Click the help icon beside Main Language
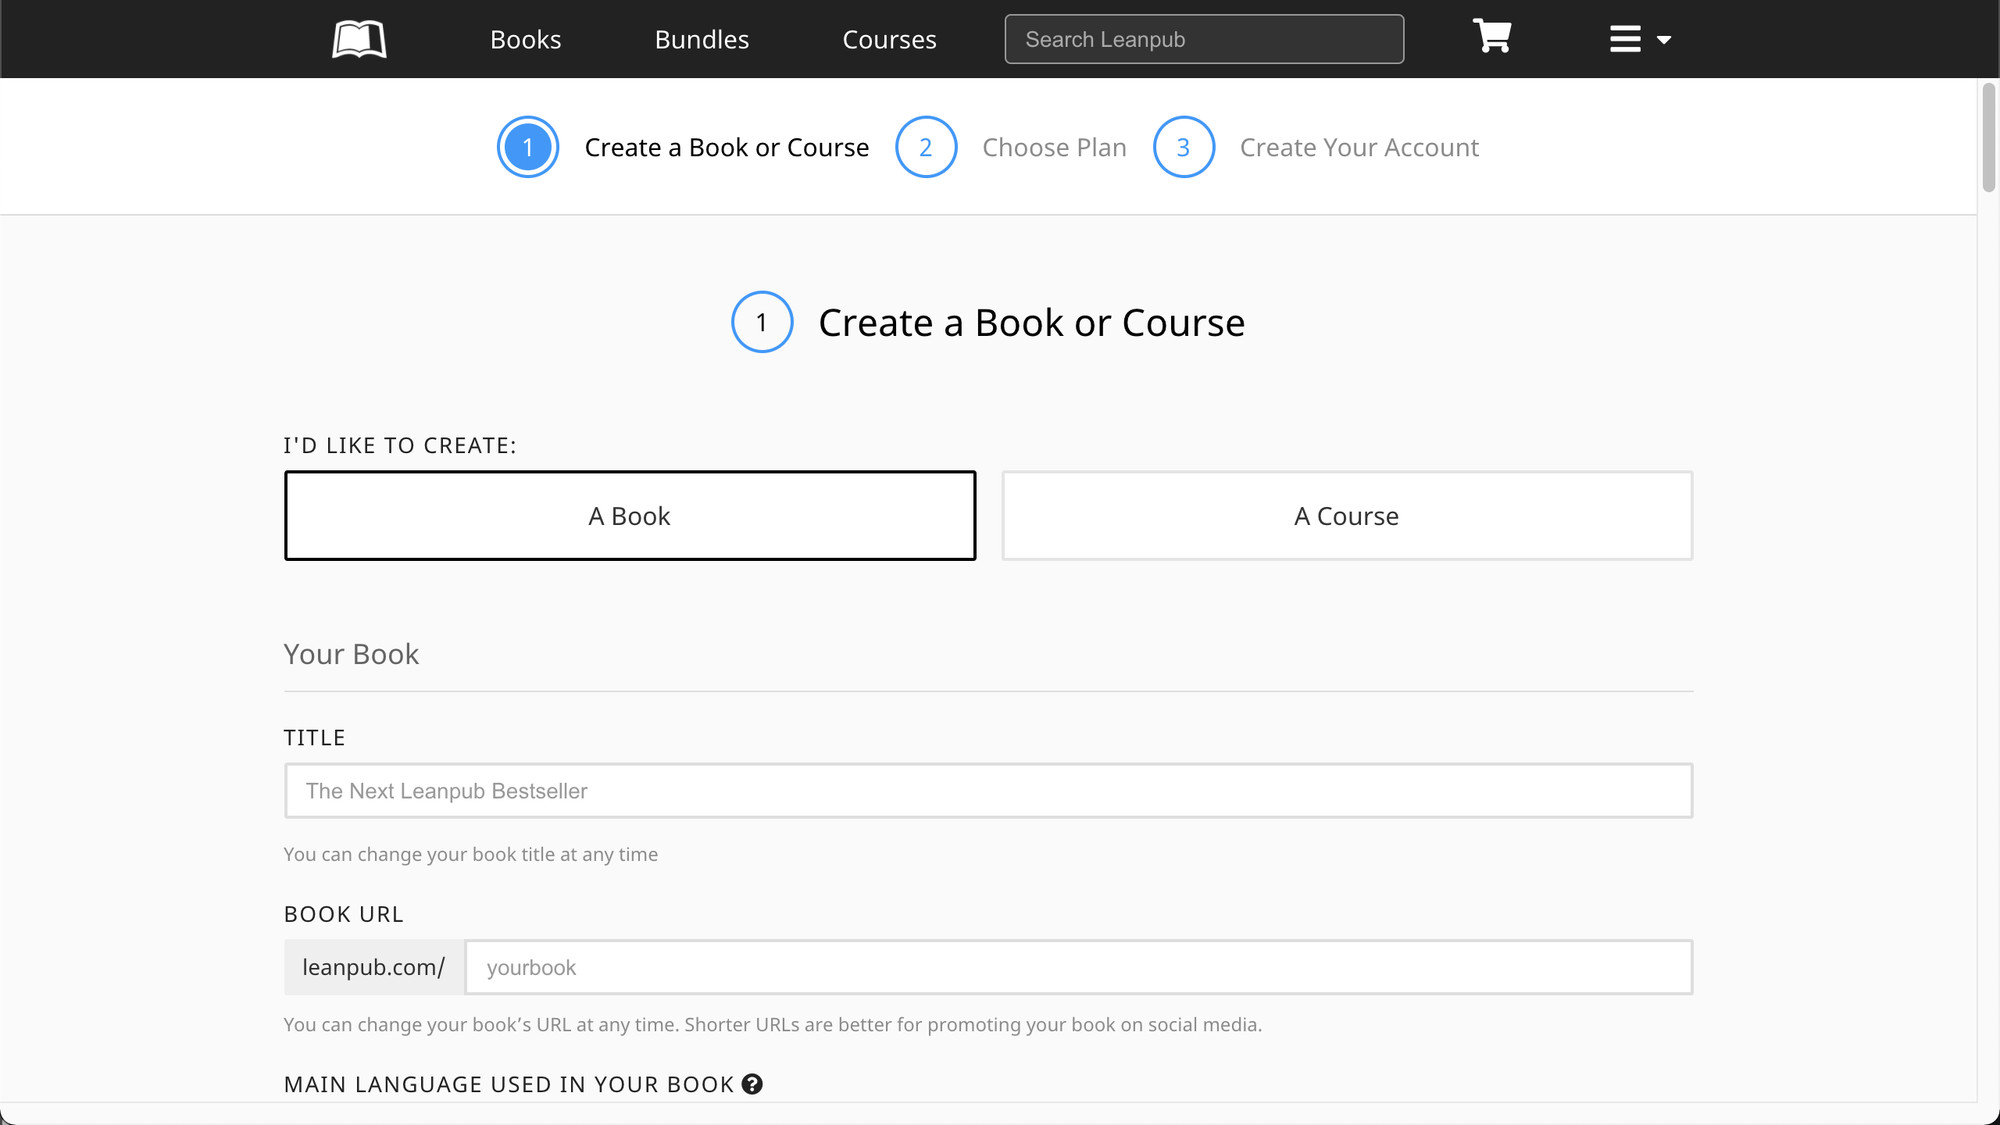 752,1084
